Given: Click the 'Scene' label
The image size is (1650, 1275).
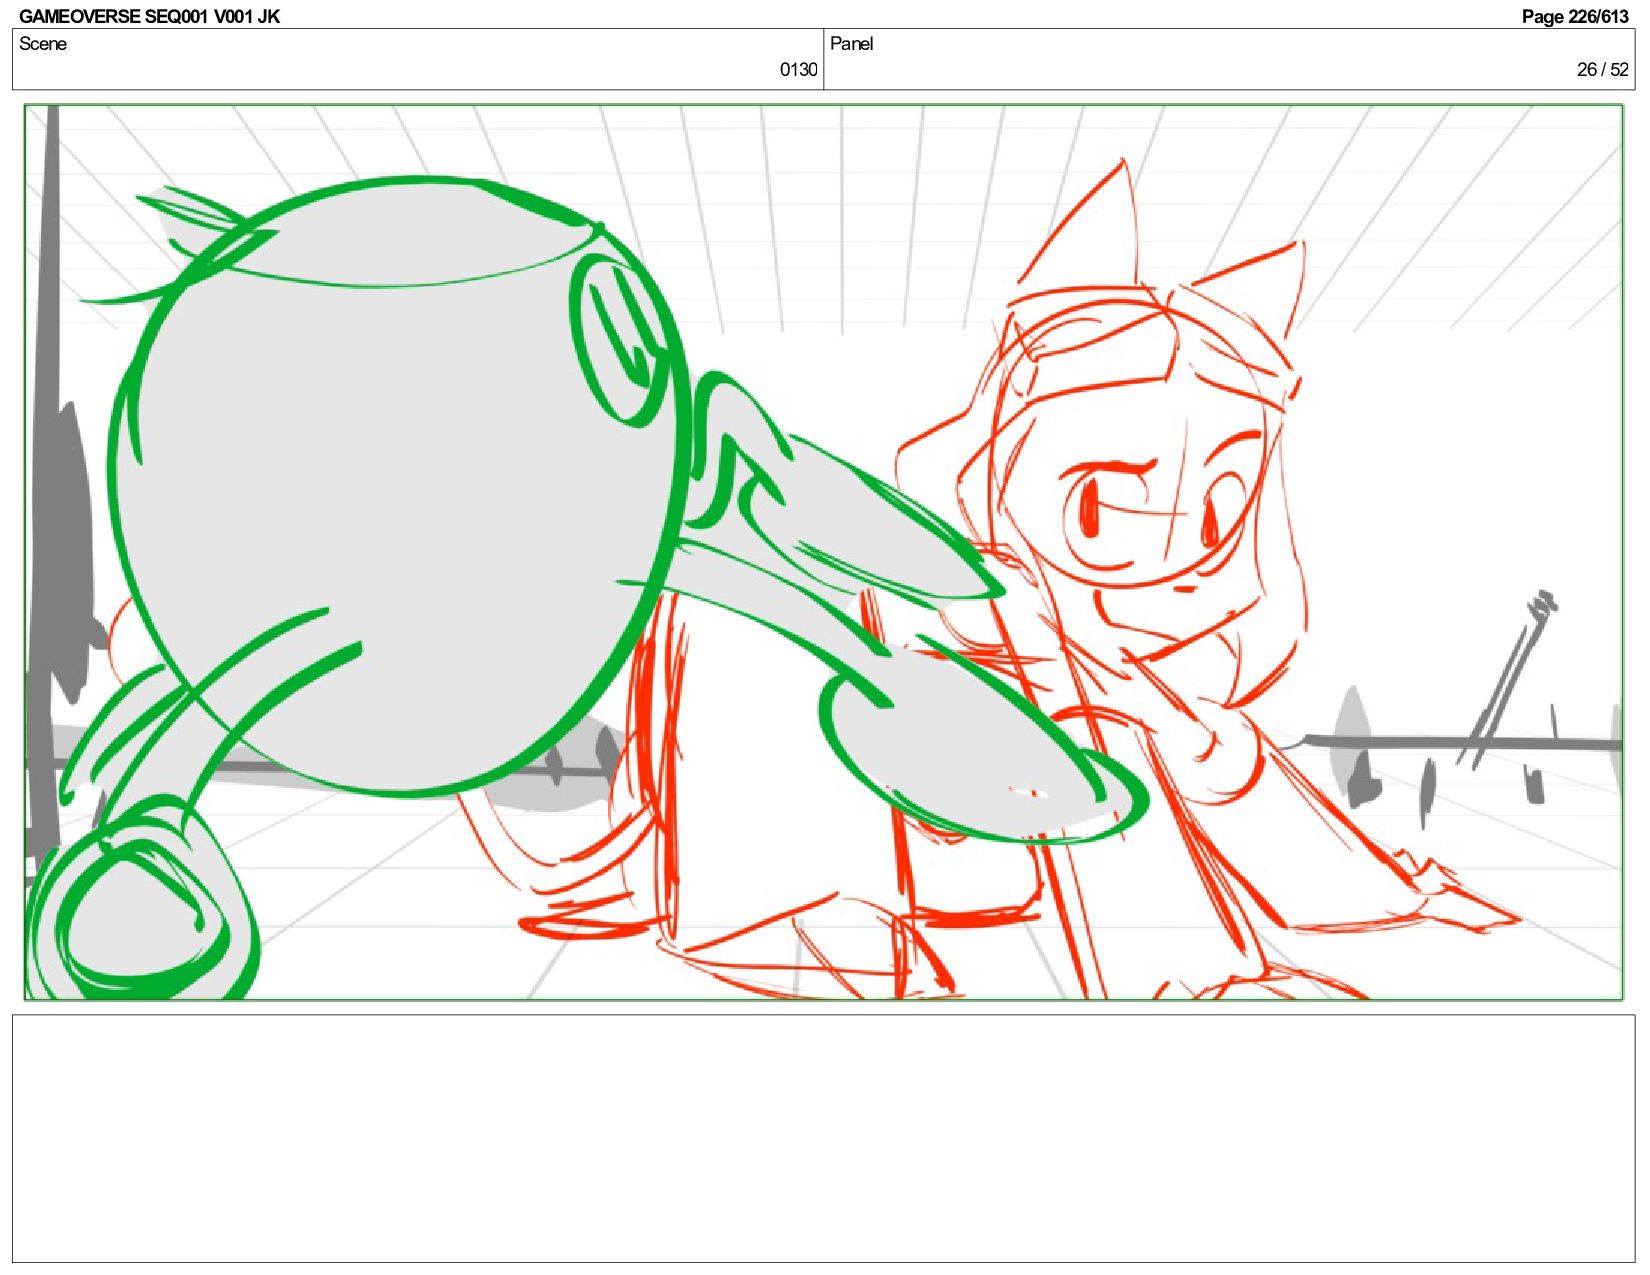Looking at the screenshot, I should (43, 44).
